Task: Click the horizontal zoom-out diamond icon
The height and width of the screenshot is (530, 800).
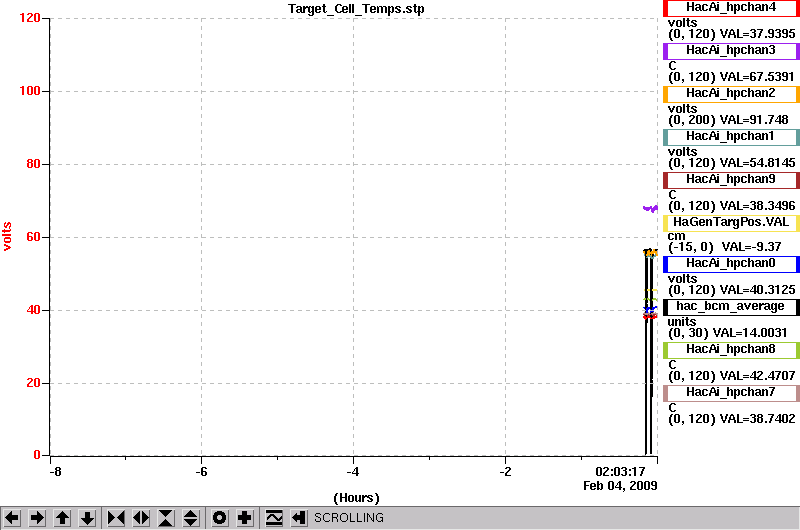Action: (141, 518)
